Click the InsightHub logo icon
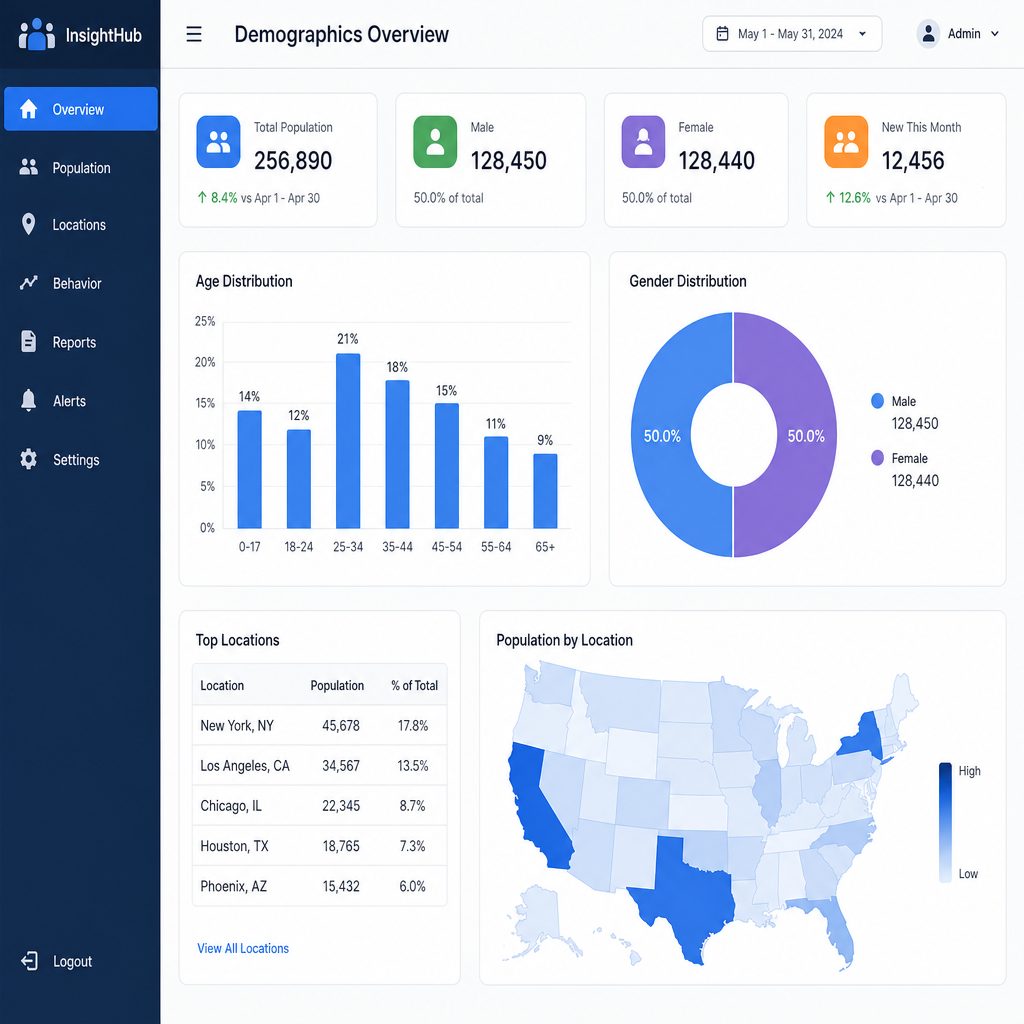The height and width of the screenshot is (1024, 1024). 37,34
